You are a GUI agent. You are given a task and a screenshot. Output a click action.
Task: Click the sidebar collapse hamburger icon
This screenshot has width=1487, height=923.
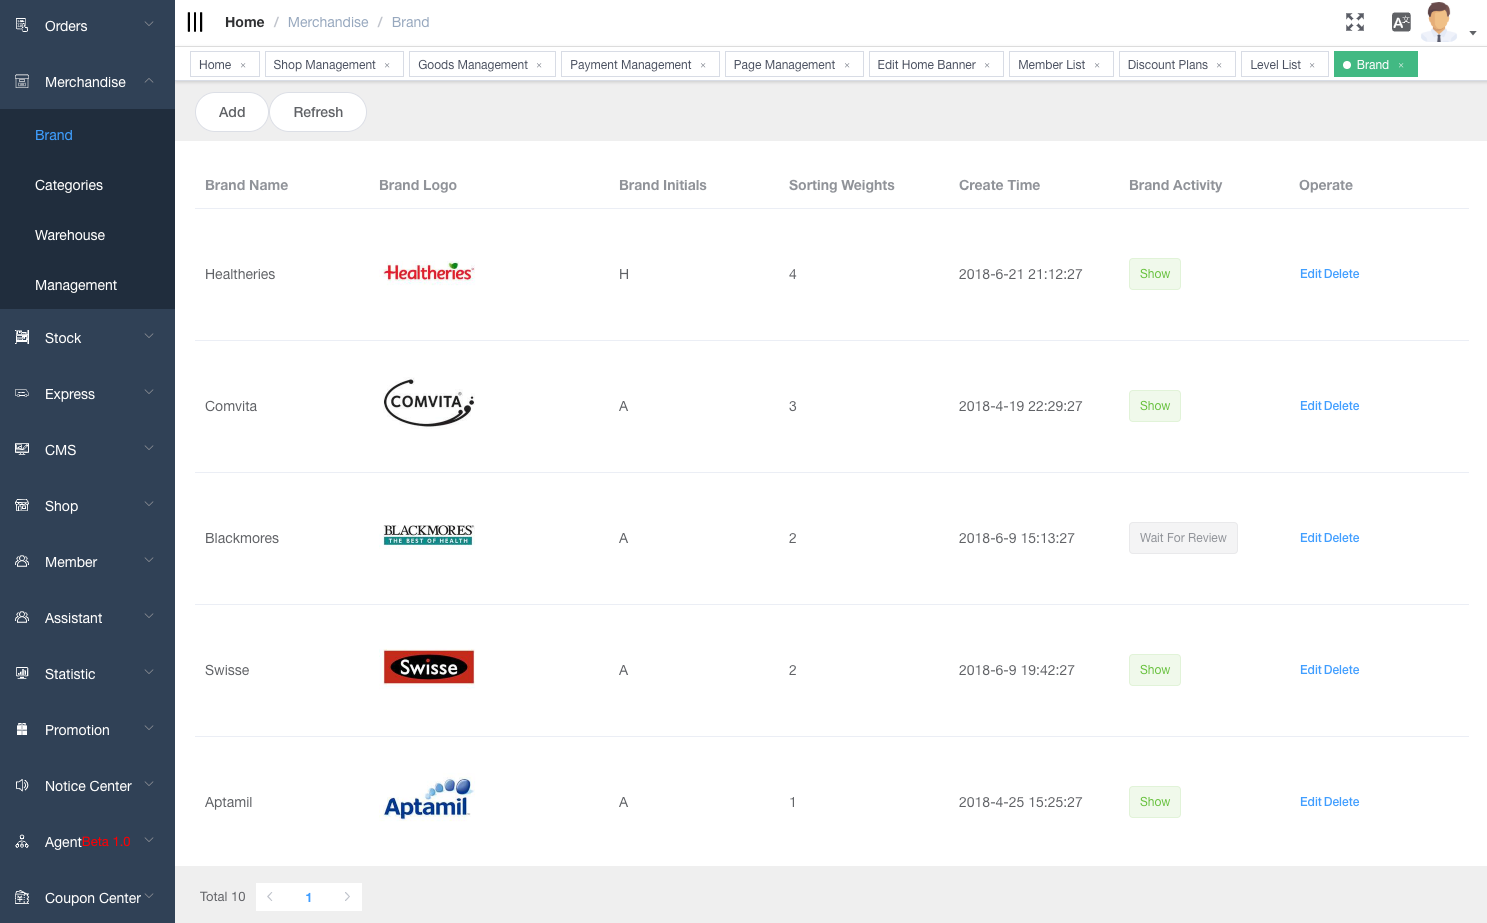[195, 22]
